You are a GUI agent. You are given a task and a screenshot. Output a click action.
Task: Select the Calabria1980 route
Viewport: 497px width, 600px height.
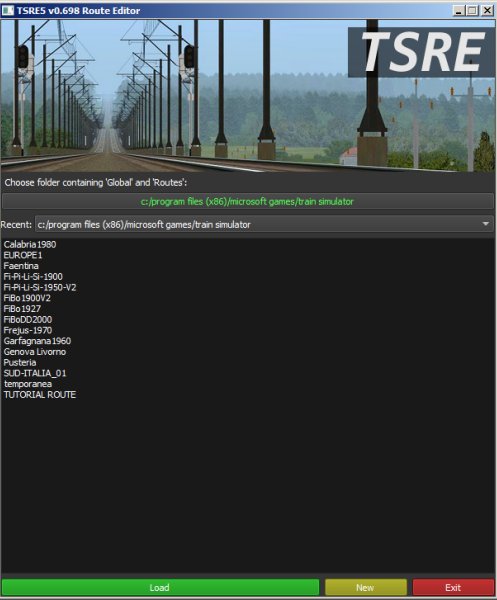point(30,244)
